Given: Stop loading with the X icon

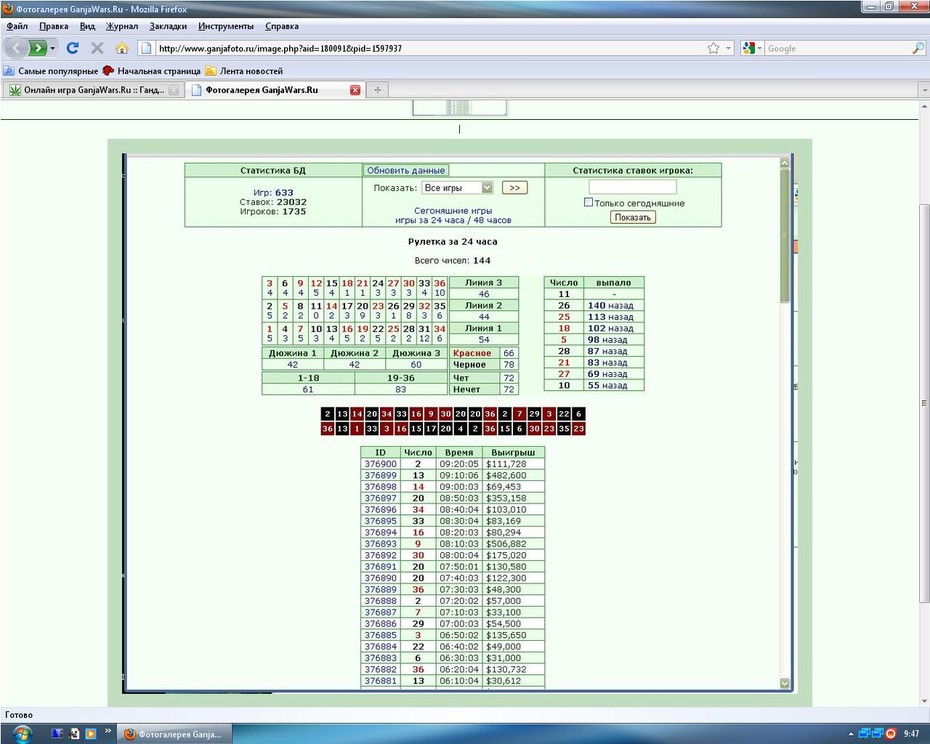Looking at the screenshot, I should click(x=97, y=48).
